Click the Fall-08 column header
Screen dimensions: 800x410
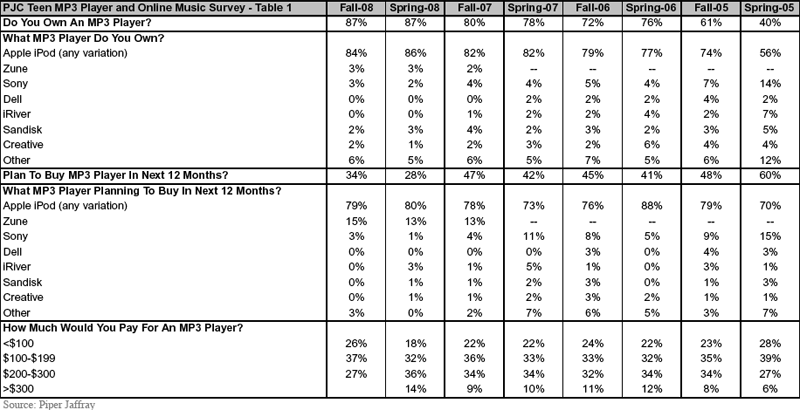pos(356,8)
